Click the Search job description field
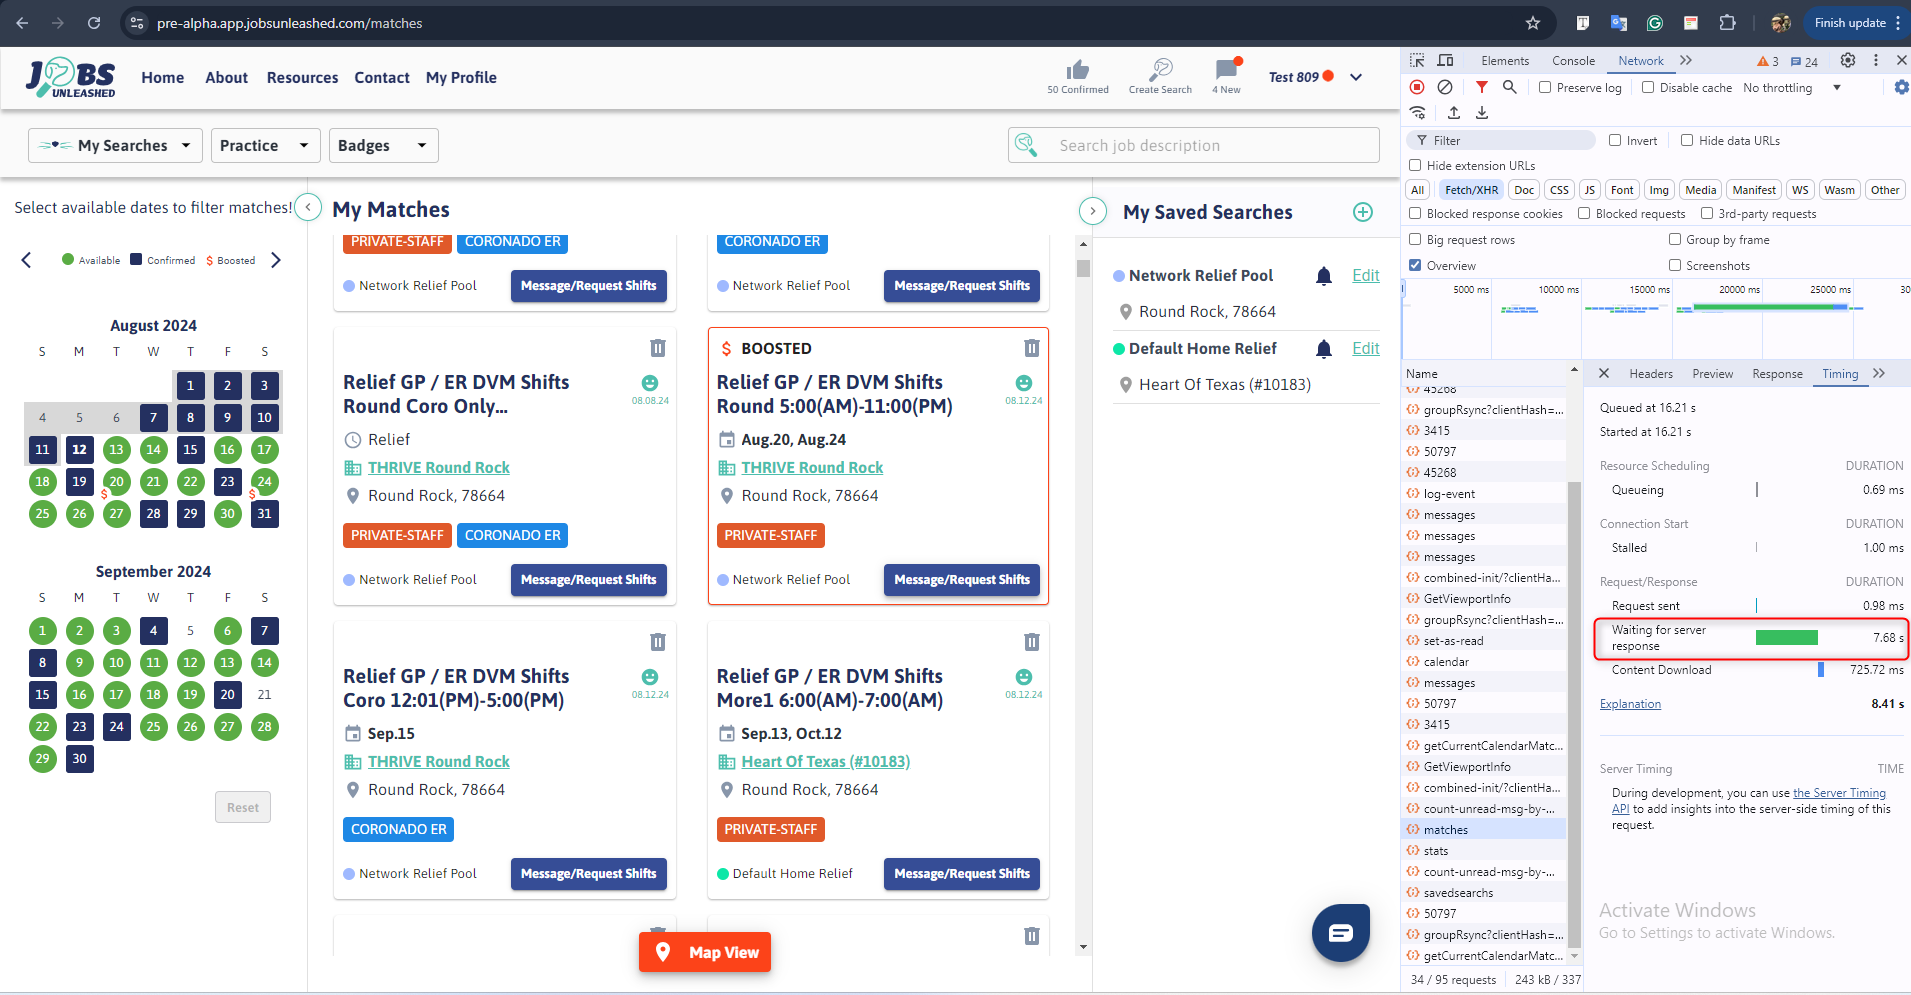 [x=1194, y=146]
